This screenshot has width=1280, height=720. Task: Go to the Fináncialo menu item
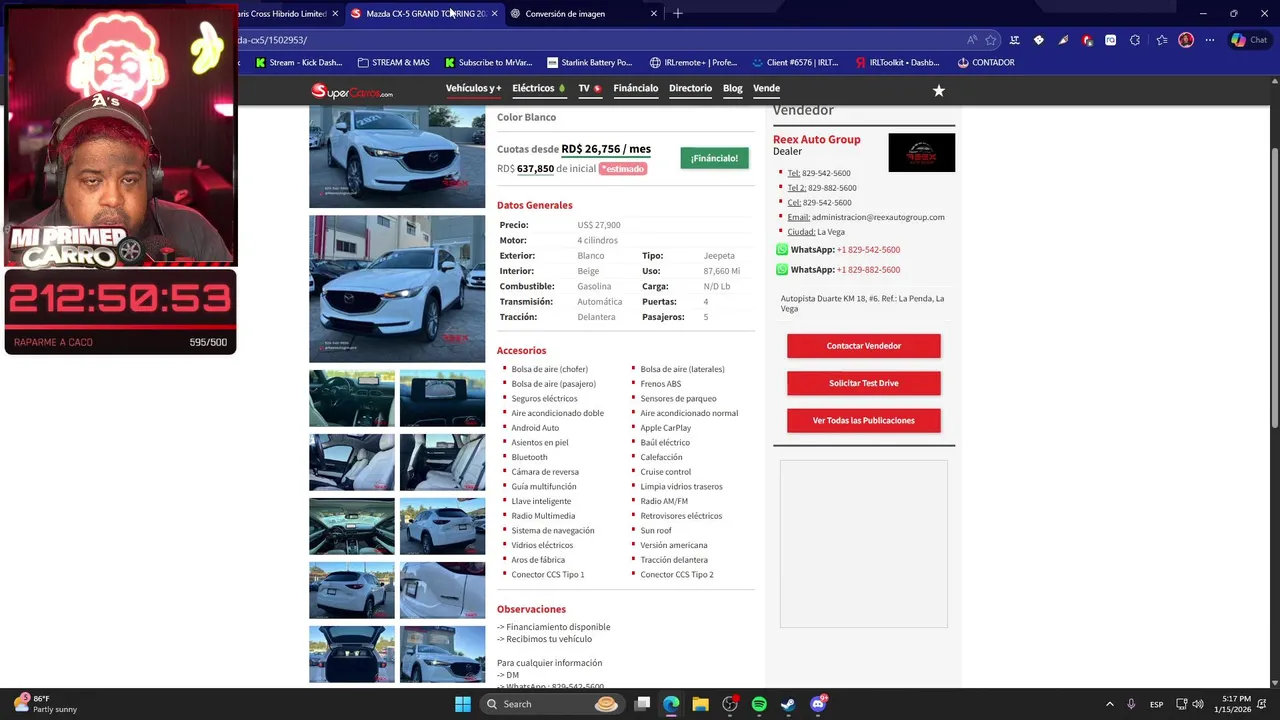coord(636,88)
